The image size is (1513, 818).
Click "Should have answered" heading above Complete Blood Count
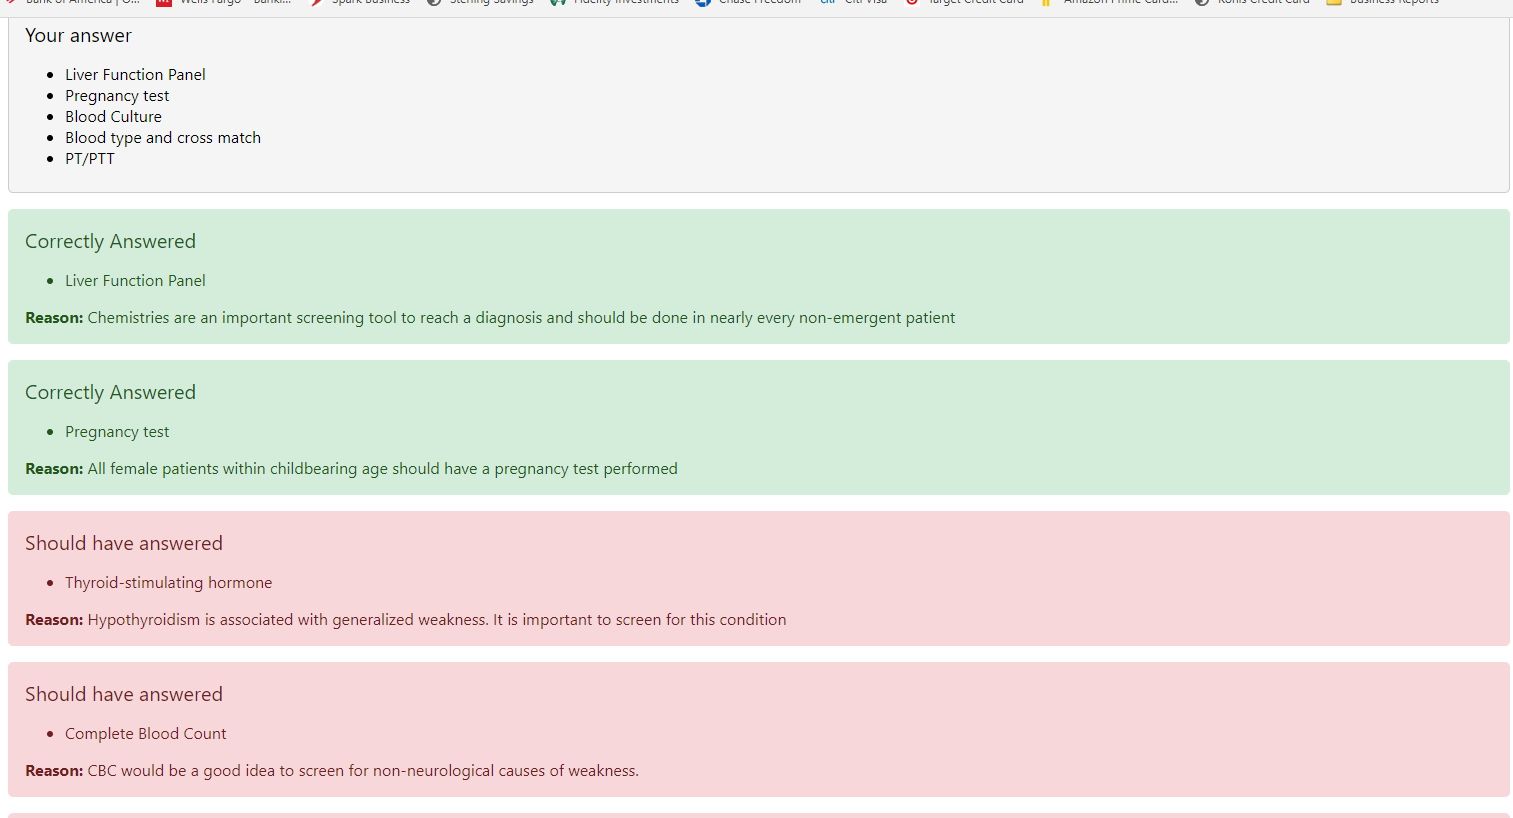(124, 694)
